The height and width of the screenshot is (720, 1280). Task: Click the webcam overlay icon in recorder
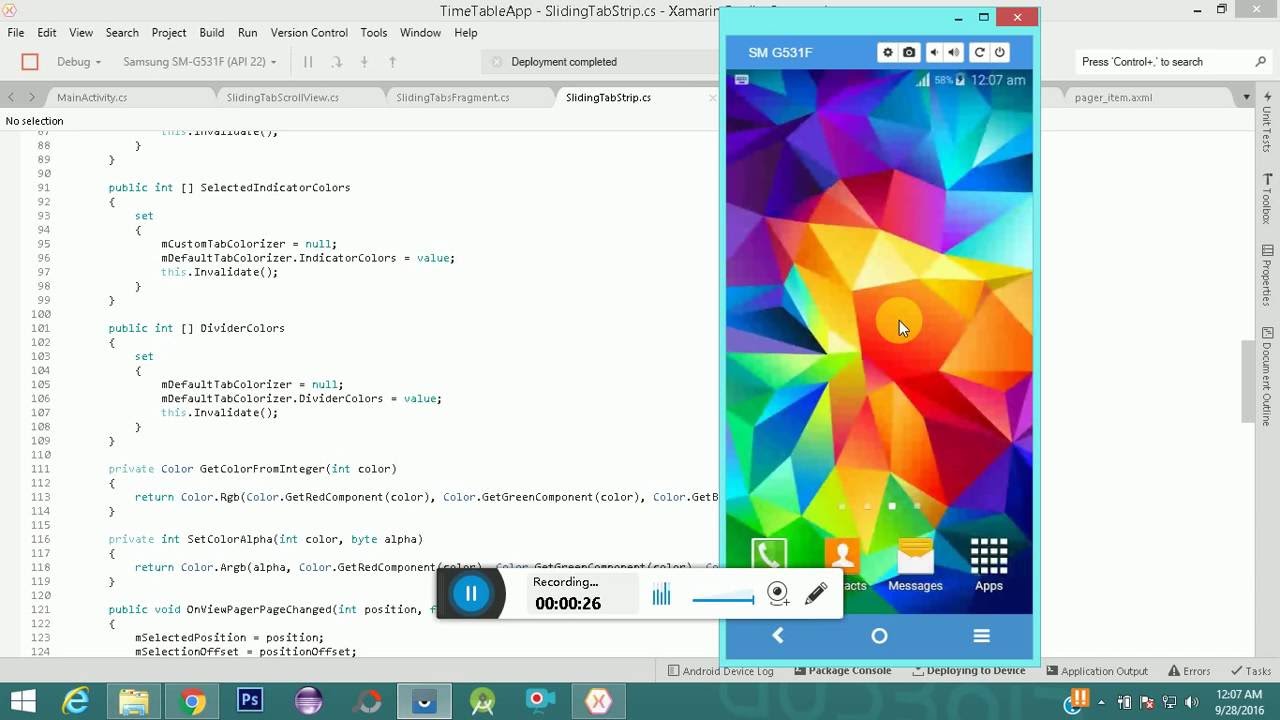pos(778,594)
